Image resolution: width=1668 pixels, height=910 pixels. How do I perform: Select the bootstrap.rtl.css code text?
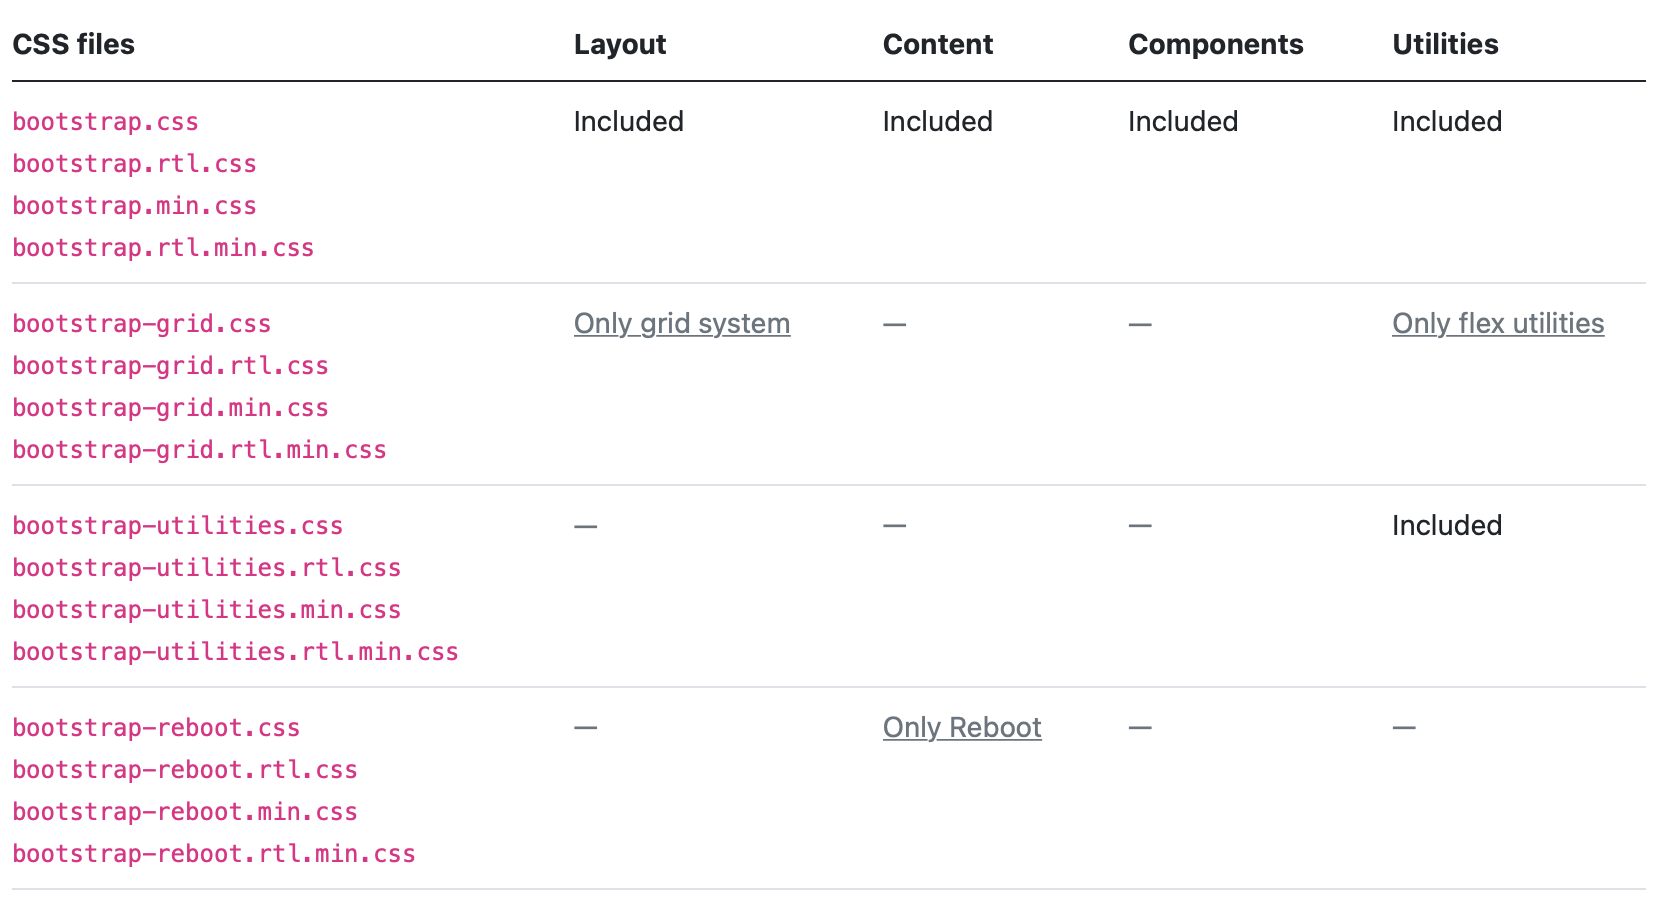(x=134, y=164)
